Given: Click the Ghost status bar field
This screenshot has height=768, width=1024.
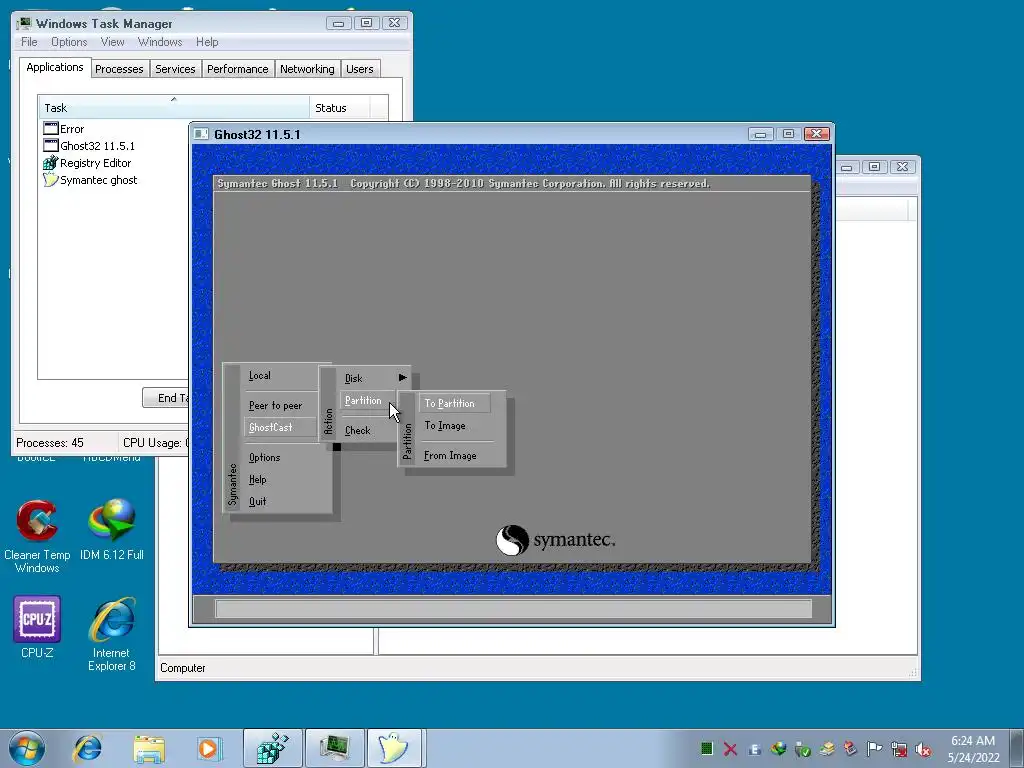Looking at the screenshot, I should [x=513, y=609].
